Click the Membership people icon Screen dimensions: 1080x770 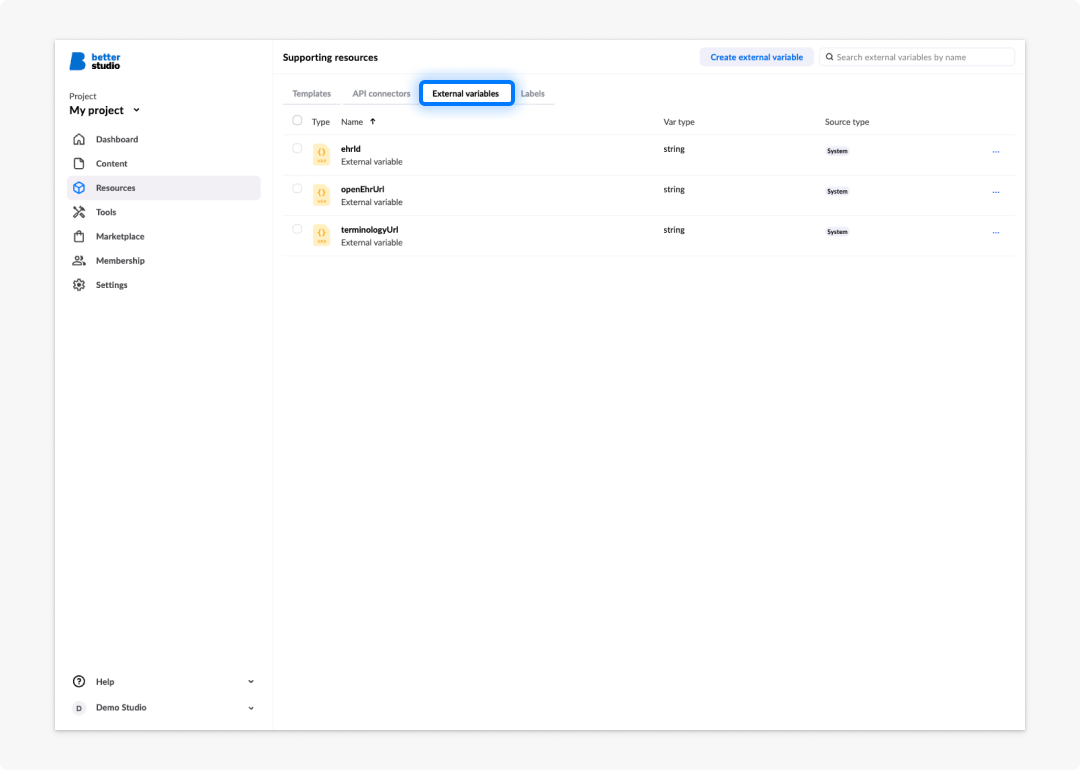tap(79, 260)
